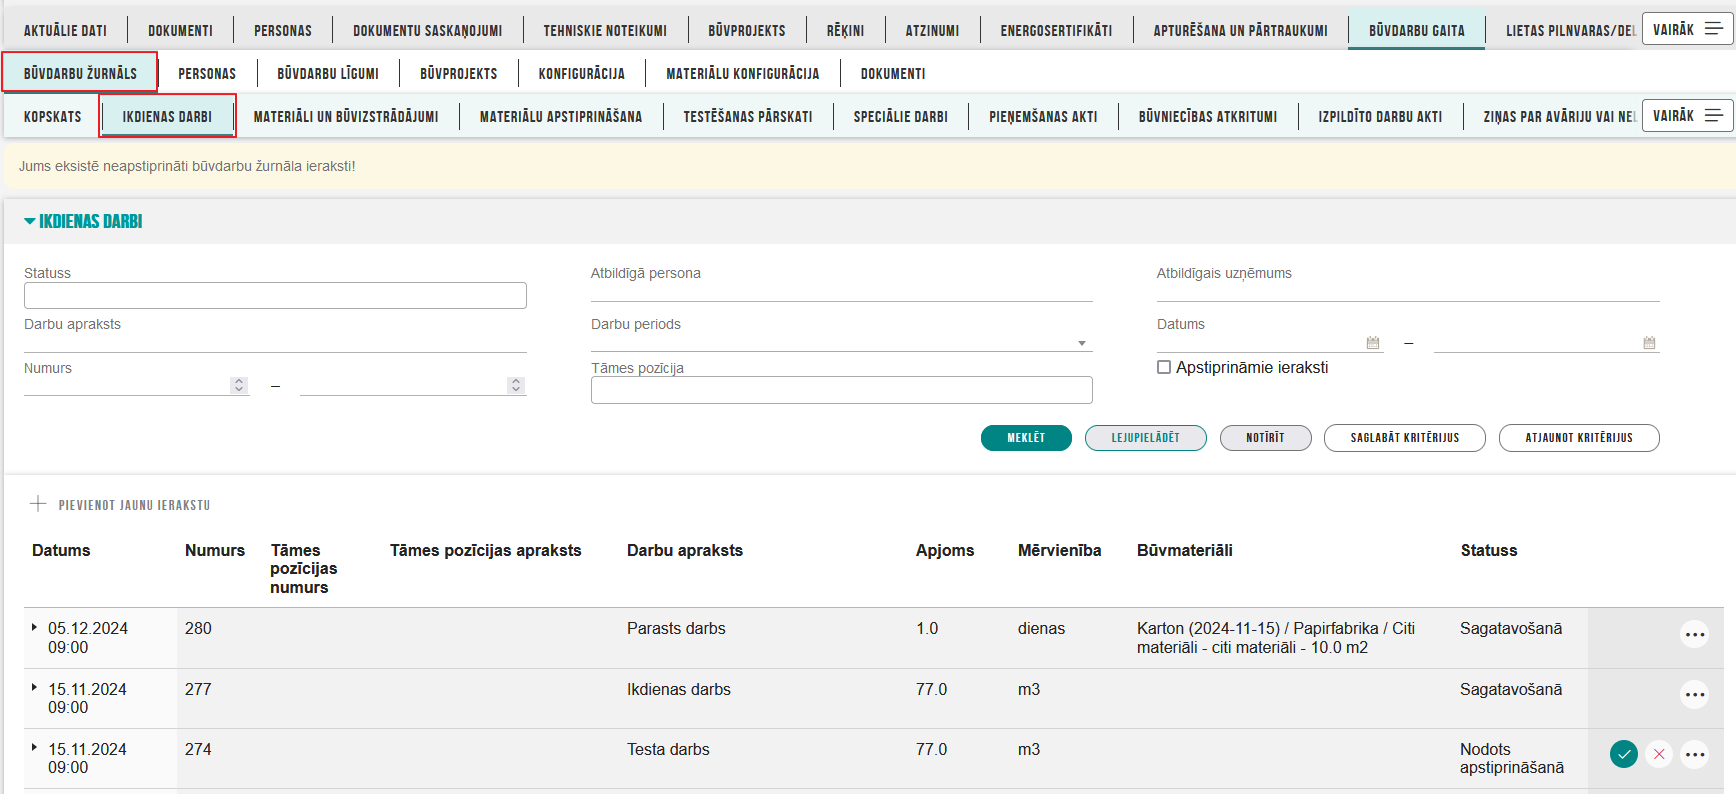Image resolution: width=1736 pixels, height=794 pixels.
Task: Focus the Darbu apraksts field
Action: [275, 342]
